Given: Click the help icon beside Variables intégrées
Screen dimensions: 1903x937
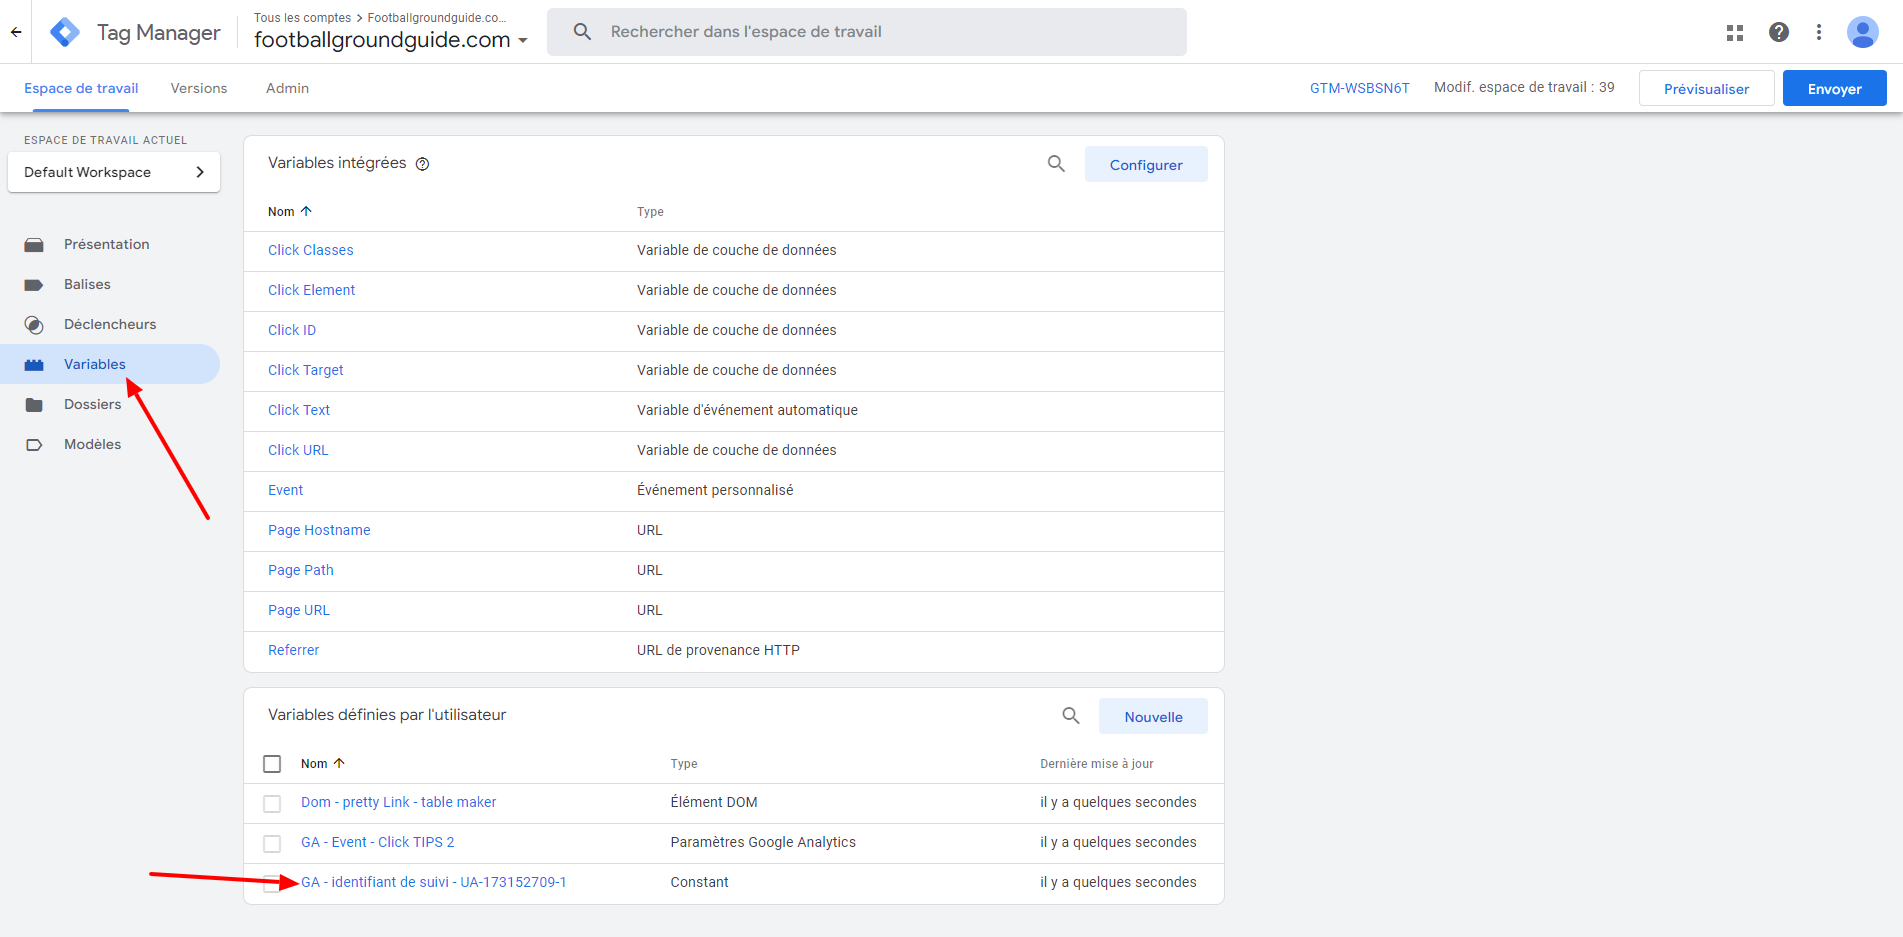Looking at the screenshot, I should point(423,164).
